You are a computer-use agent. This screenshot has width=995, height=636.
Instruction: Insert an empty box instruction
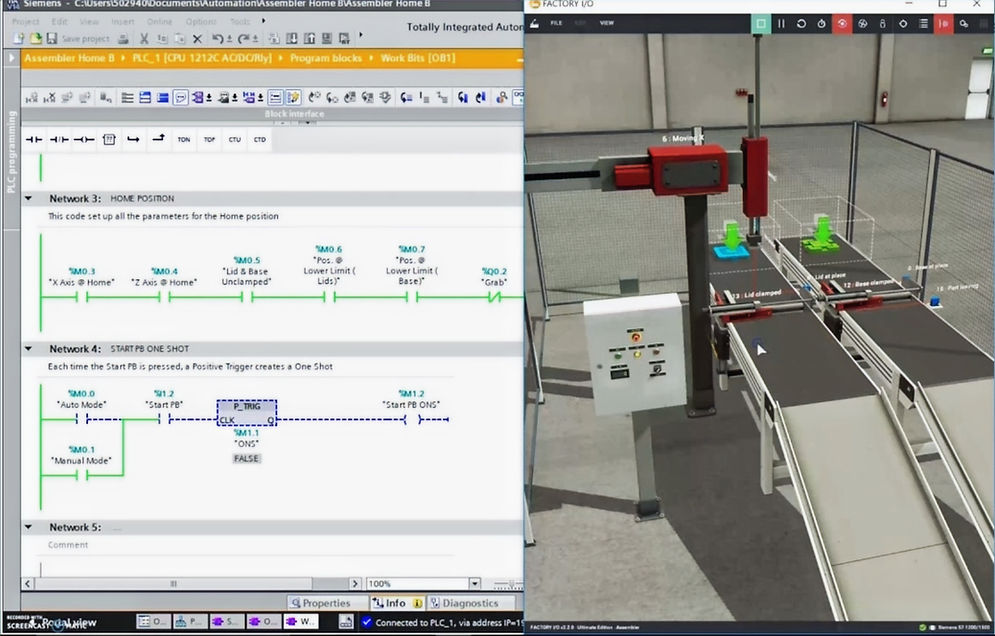pos(109,140)
